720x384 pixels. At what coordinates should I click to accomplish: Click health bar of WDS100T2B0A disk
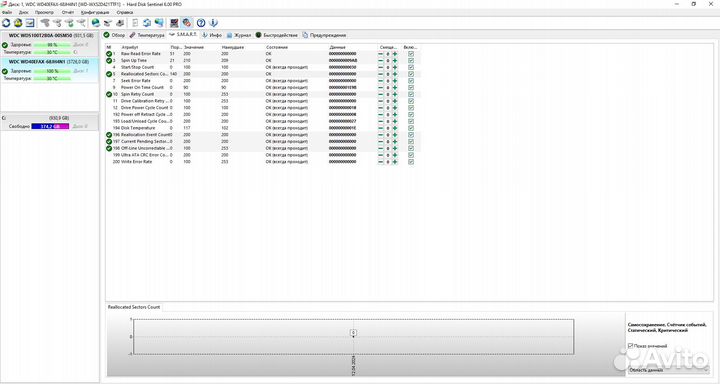[x=52, y=45]
